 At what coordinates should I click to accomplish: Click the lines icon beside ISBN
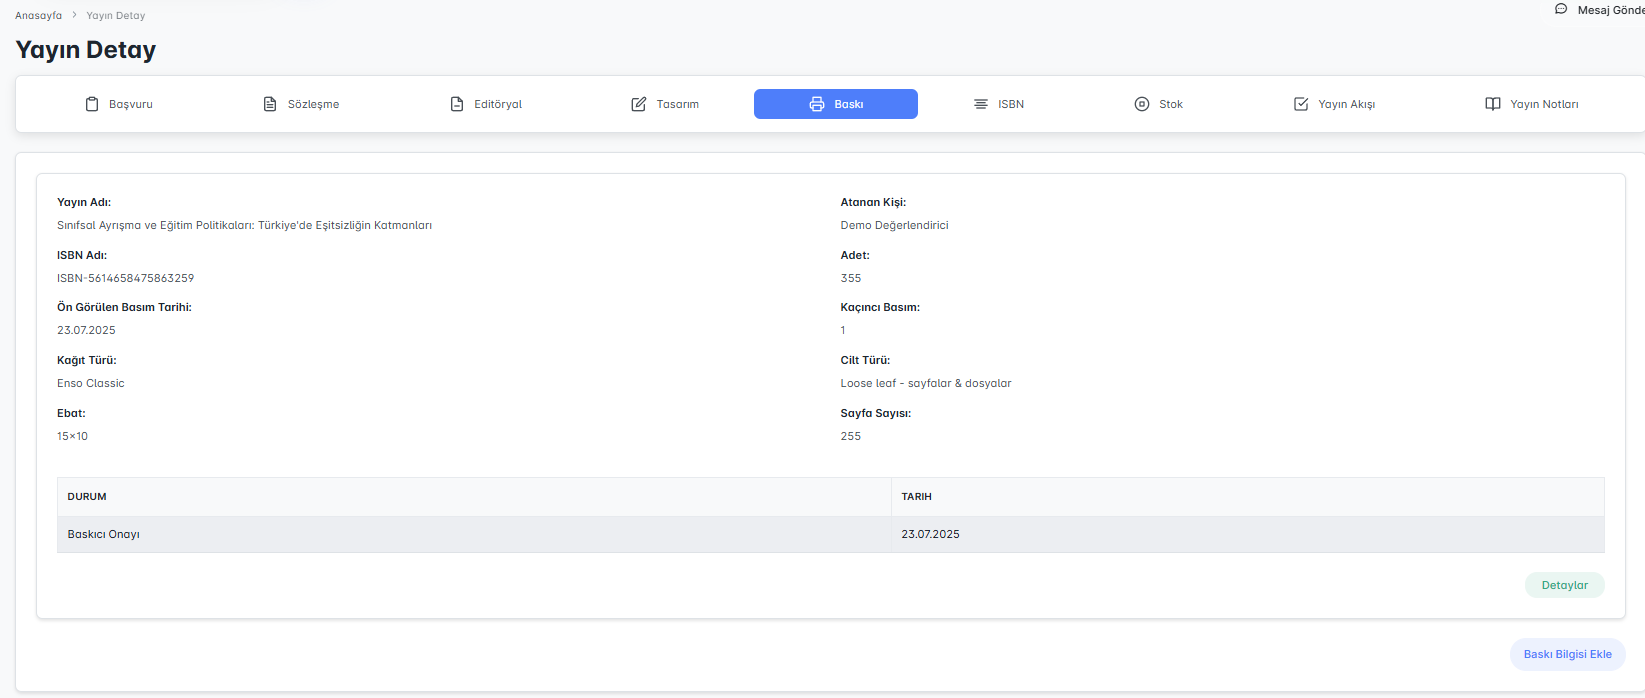coord(981,104)
